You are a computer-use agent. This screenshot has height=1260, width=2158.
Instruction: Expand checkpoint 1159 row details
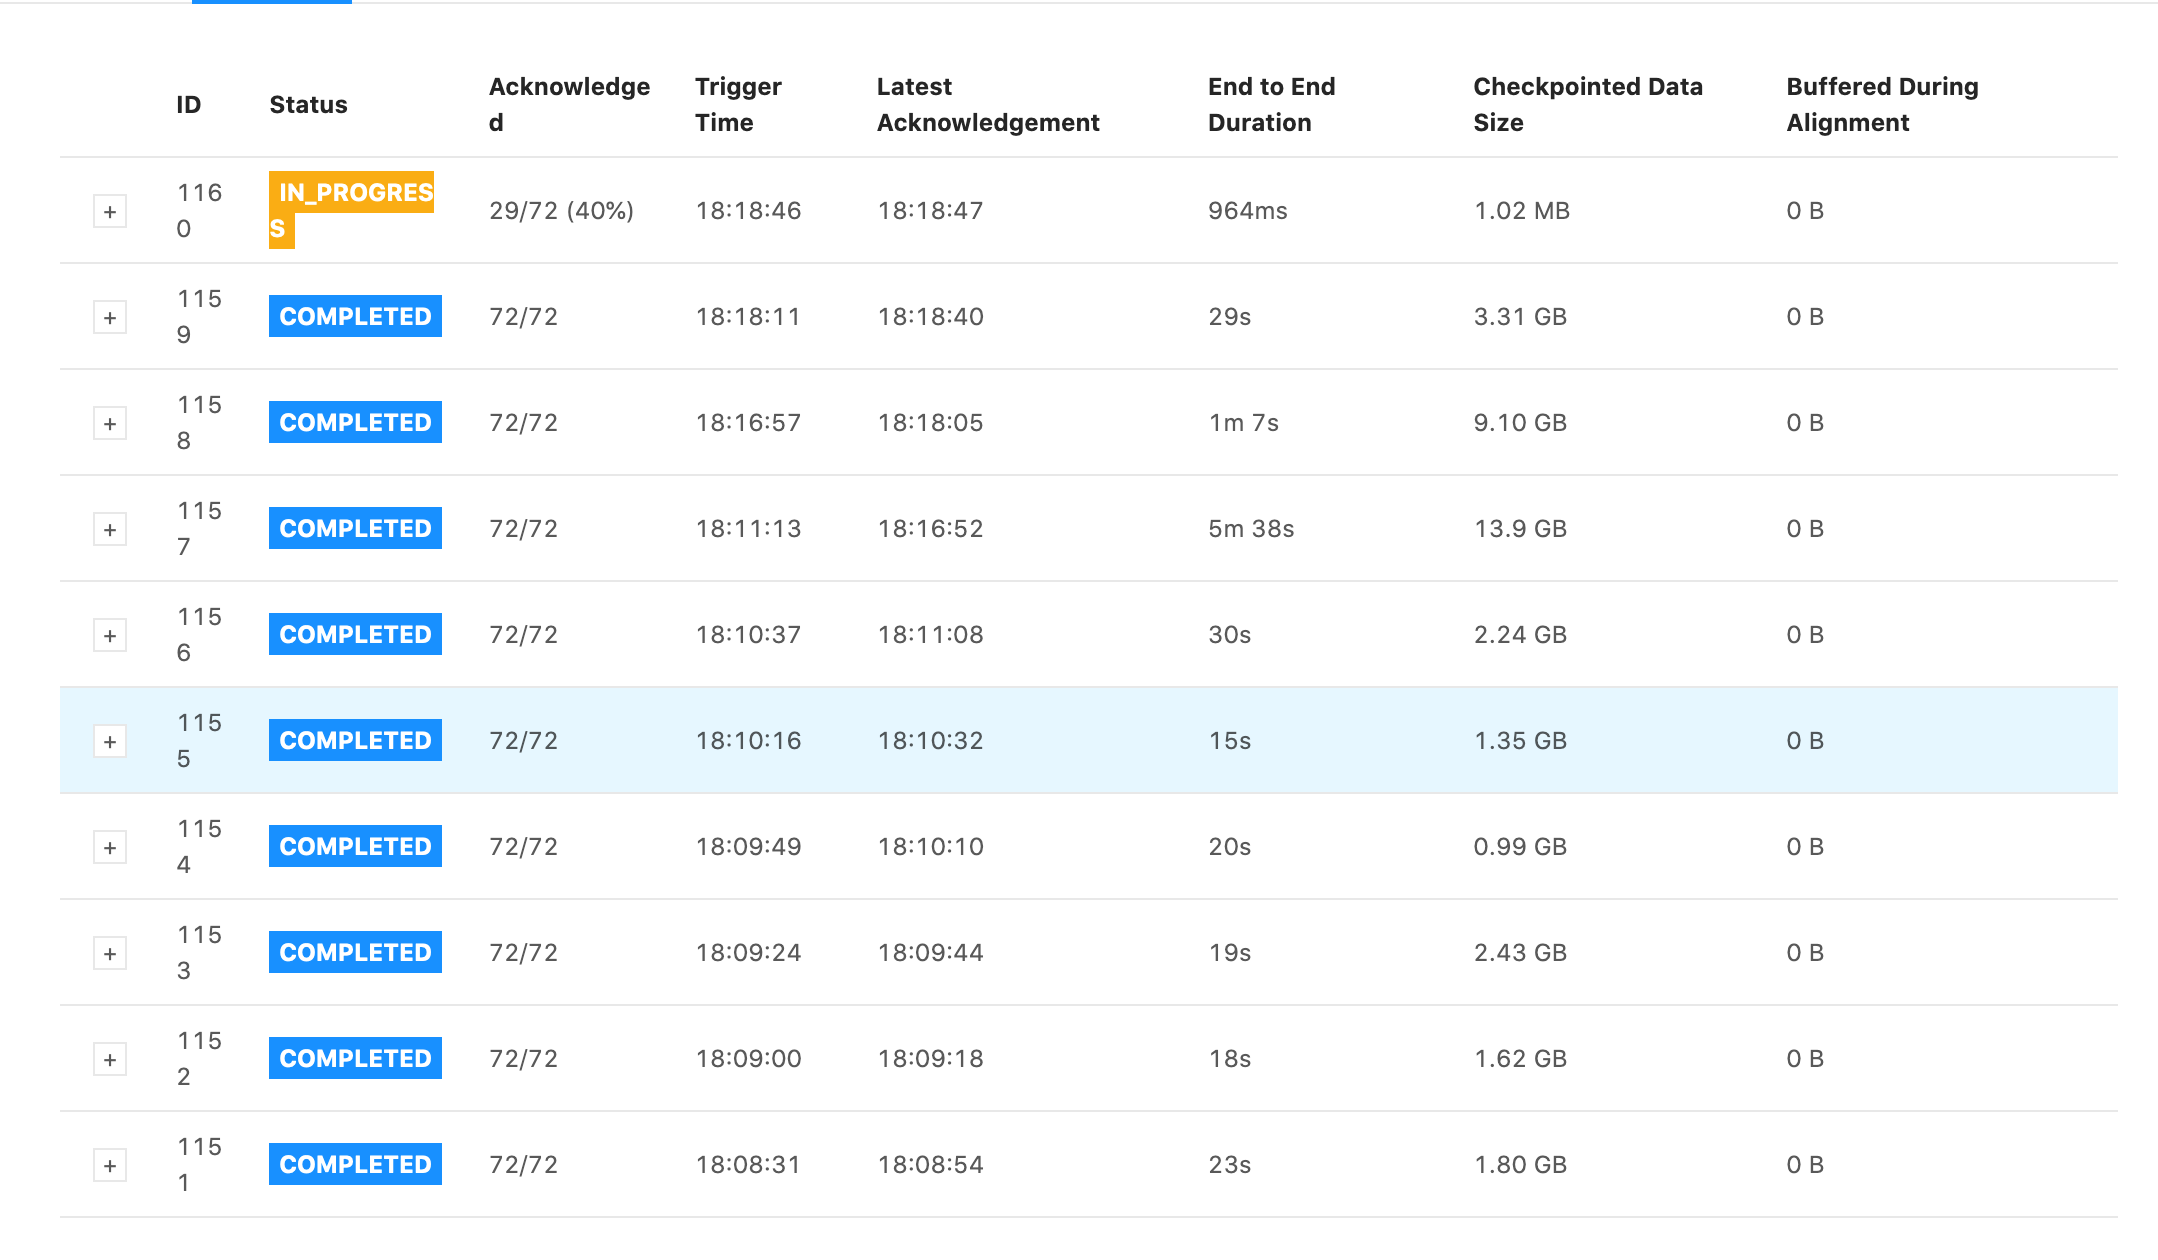click(110, 318)
